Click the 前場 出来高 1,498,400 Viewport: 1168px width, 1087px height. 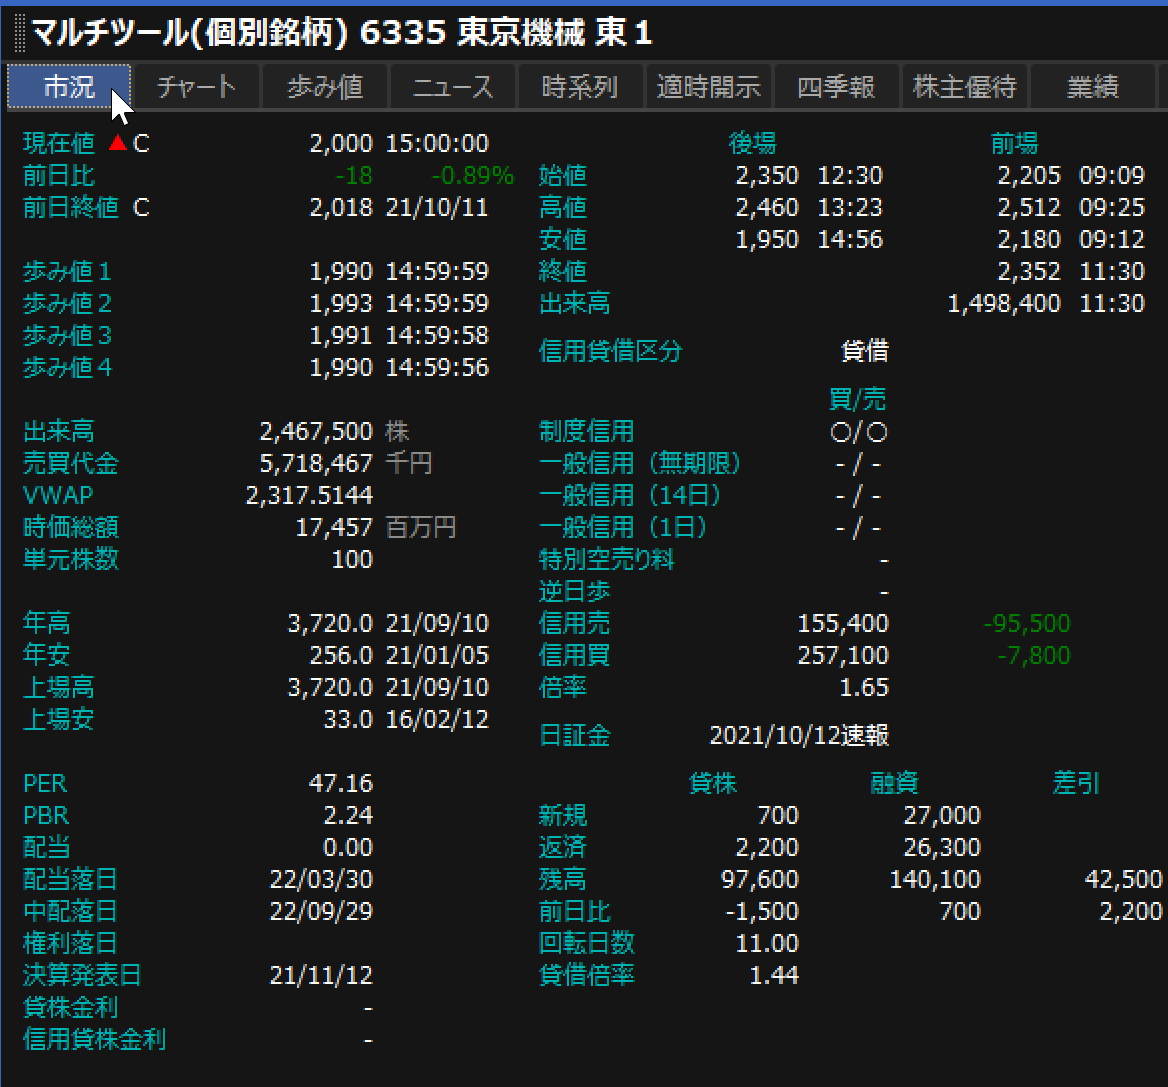tap(1003, 303)
